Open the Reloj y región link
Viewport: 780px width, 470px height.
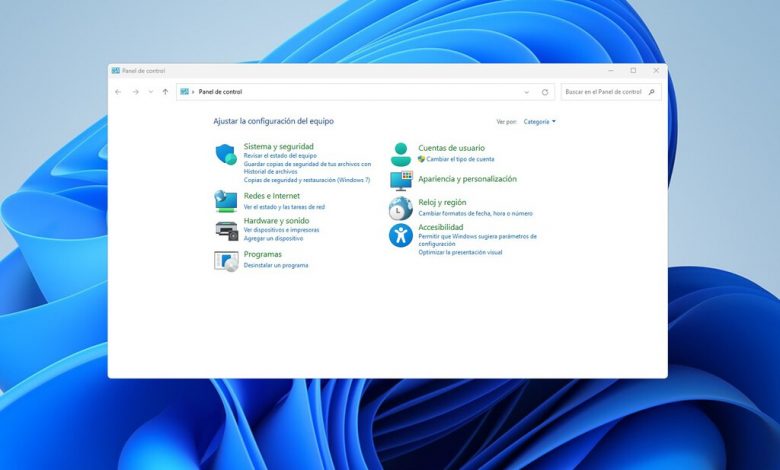pyautogui.click(x=442, y=202)
